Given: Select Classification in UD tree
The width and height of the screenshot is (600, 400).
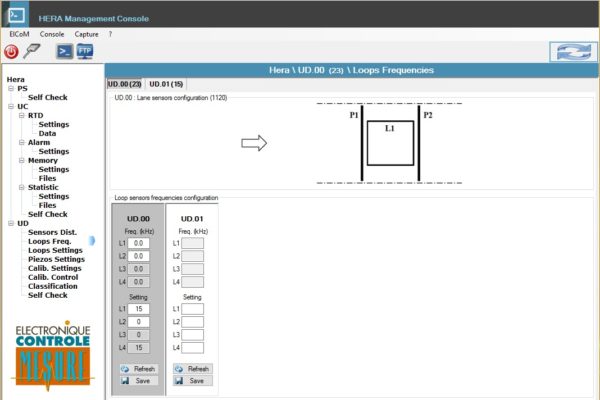Looking at the screenshot, I should pos(53,286).
